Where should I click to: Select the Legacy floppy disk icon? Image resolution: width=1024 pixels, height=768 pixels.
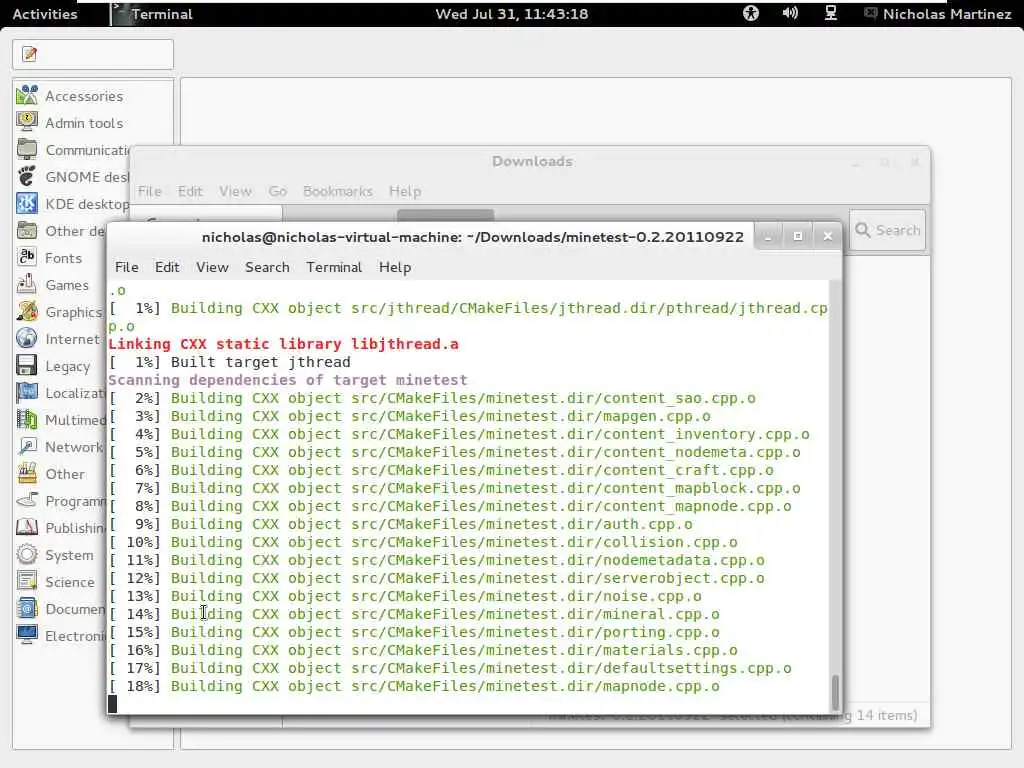[27, 366]
